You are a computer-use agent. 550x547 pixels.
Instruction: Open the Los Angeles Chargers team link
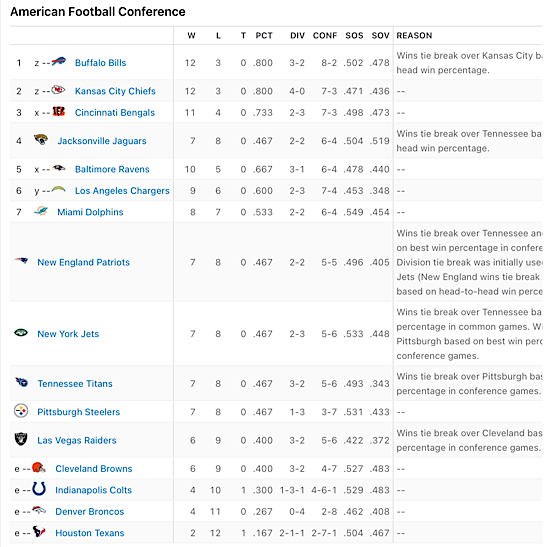[122, 191]
